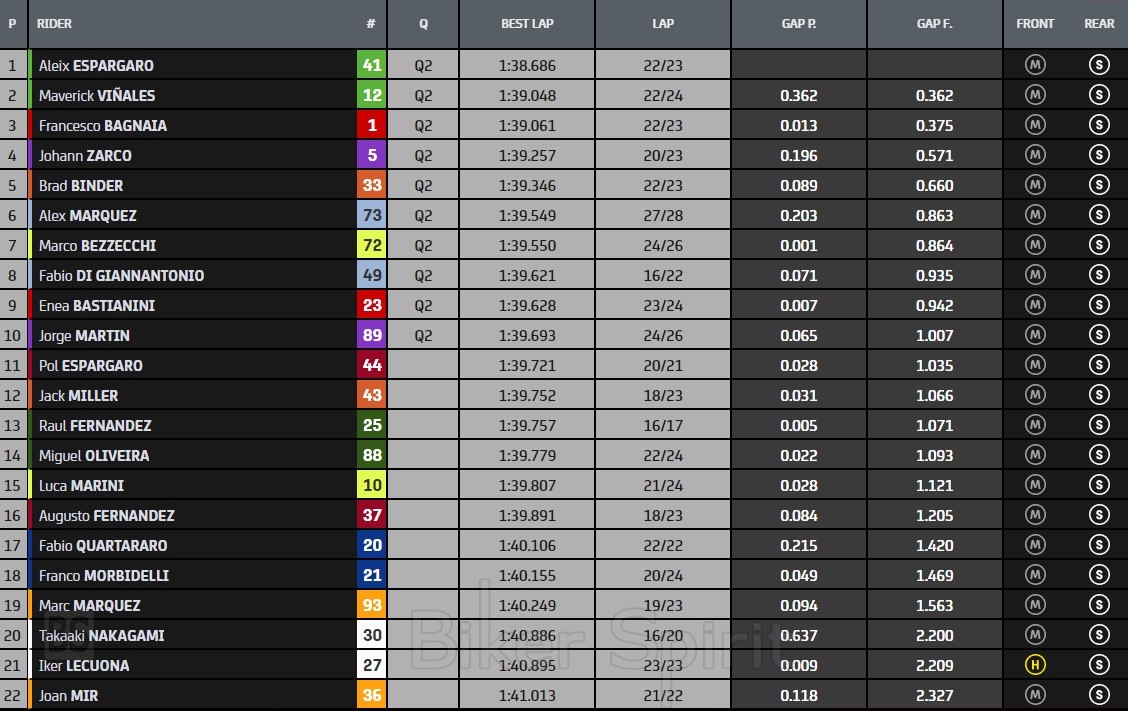1128x711 pixels.
Task: Click the red number 1 badge for Bagnaia
Action: click(x=372, y=126)
